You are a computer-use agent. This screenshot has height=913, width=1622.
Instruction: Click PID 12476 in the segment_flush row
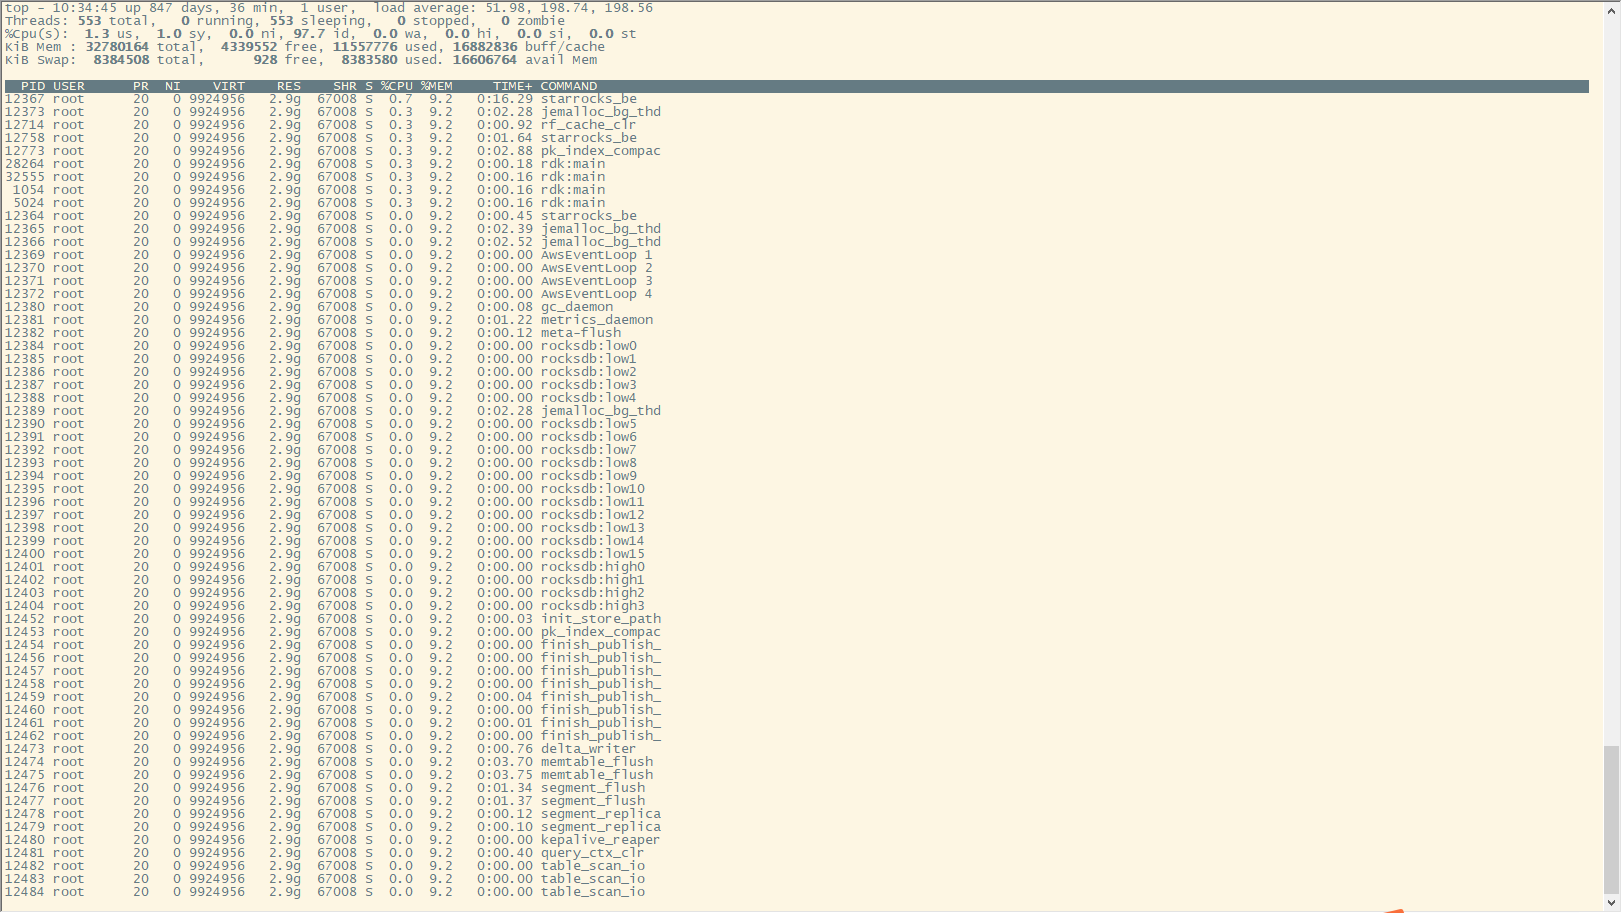pos(25,788)
